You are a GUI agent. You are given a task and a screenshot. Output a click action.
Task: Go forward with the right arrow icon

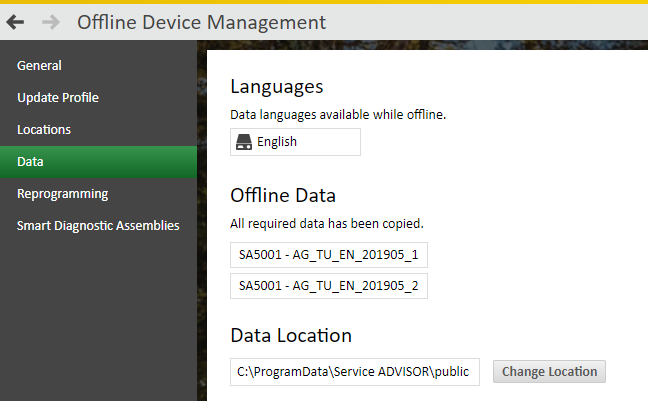51,22
